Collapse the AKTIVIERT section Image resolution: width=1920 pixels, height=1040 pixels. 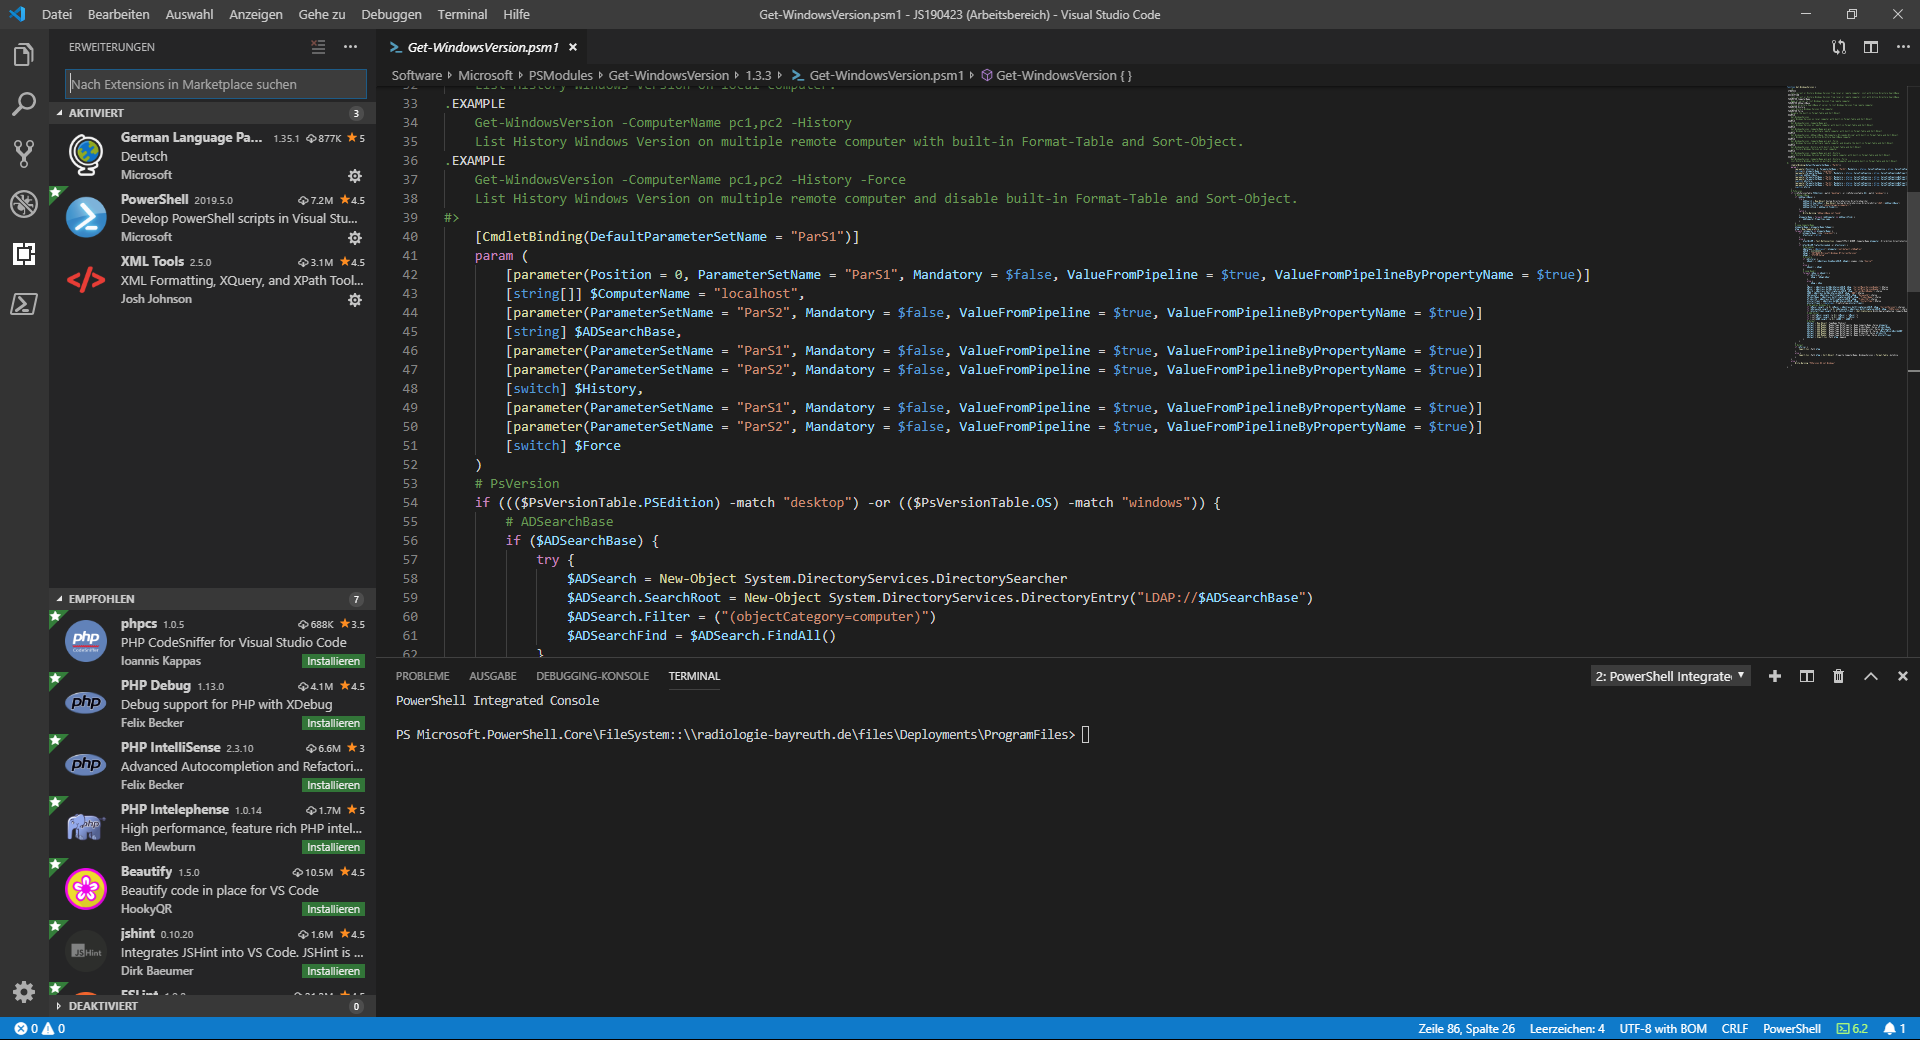(x=212, y=113)
